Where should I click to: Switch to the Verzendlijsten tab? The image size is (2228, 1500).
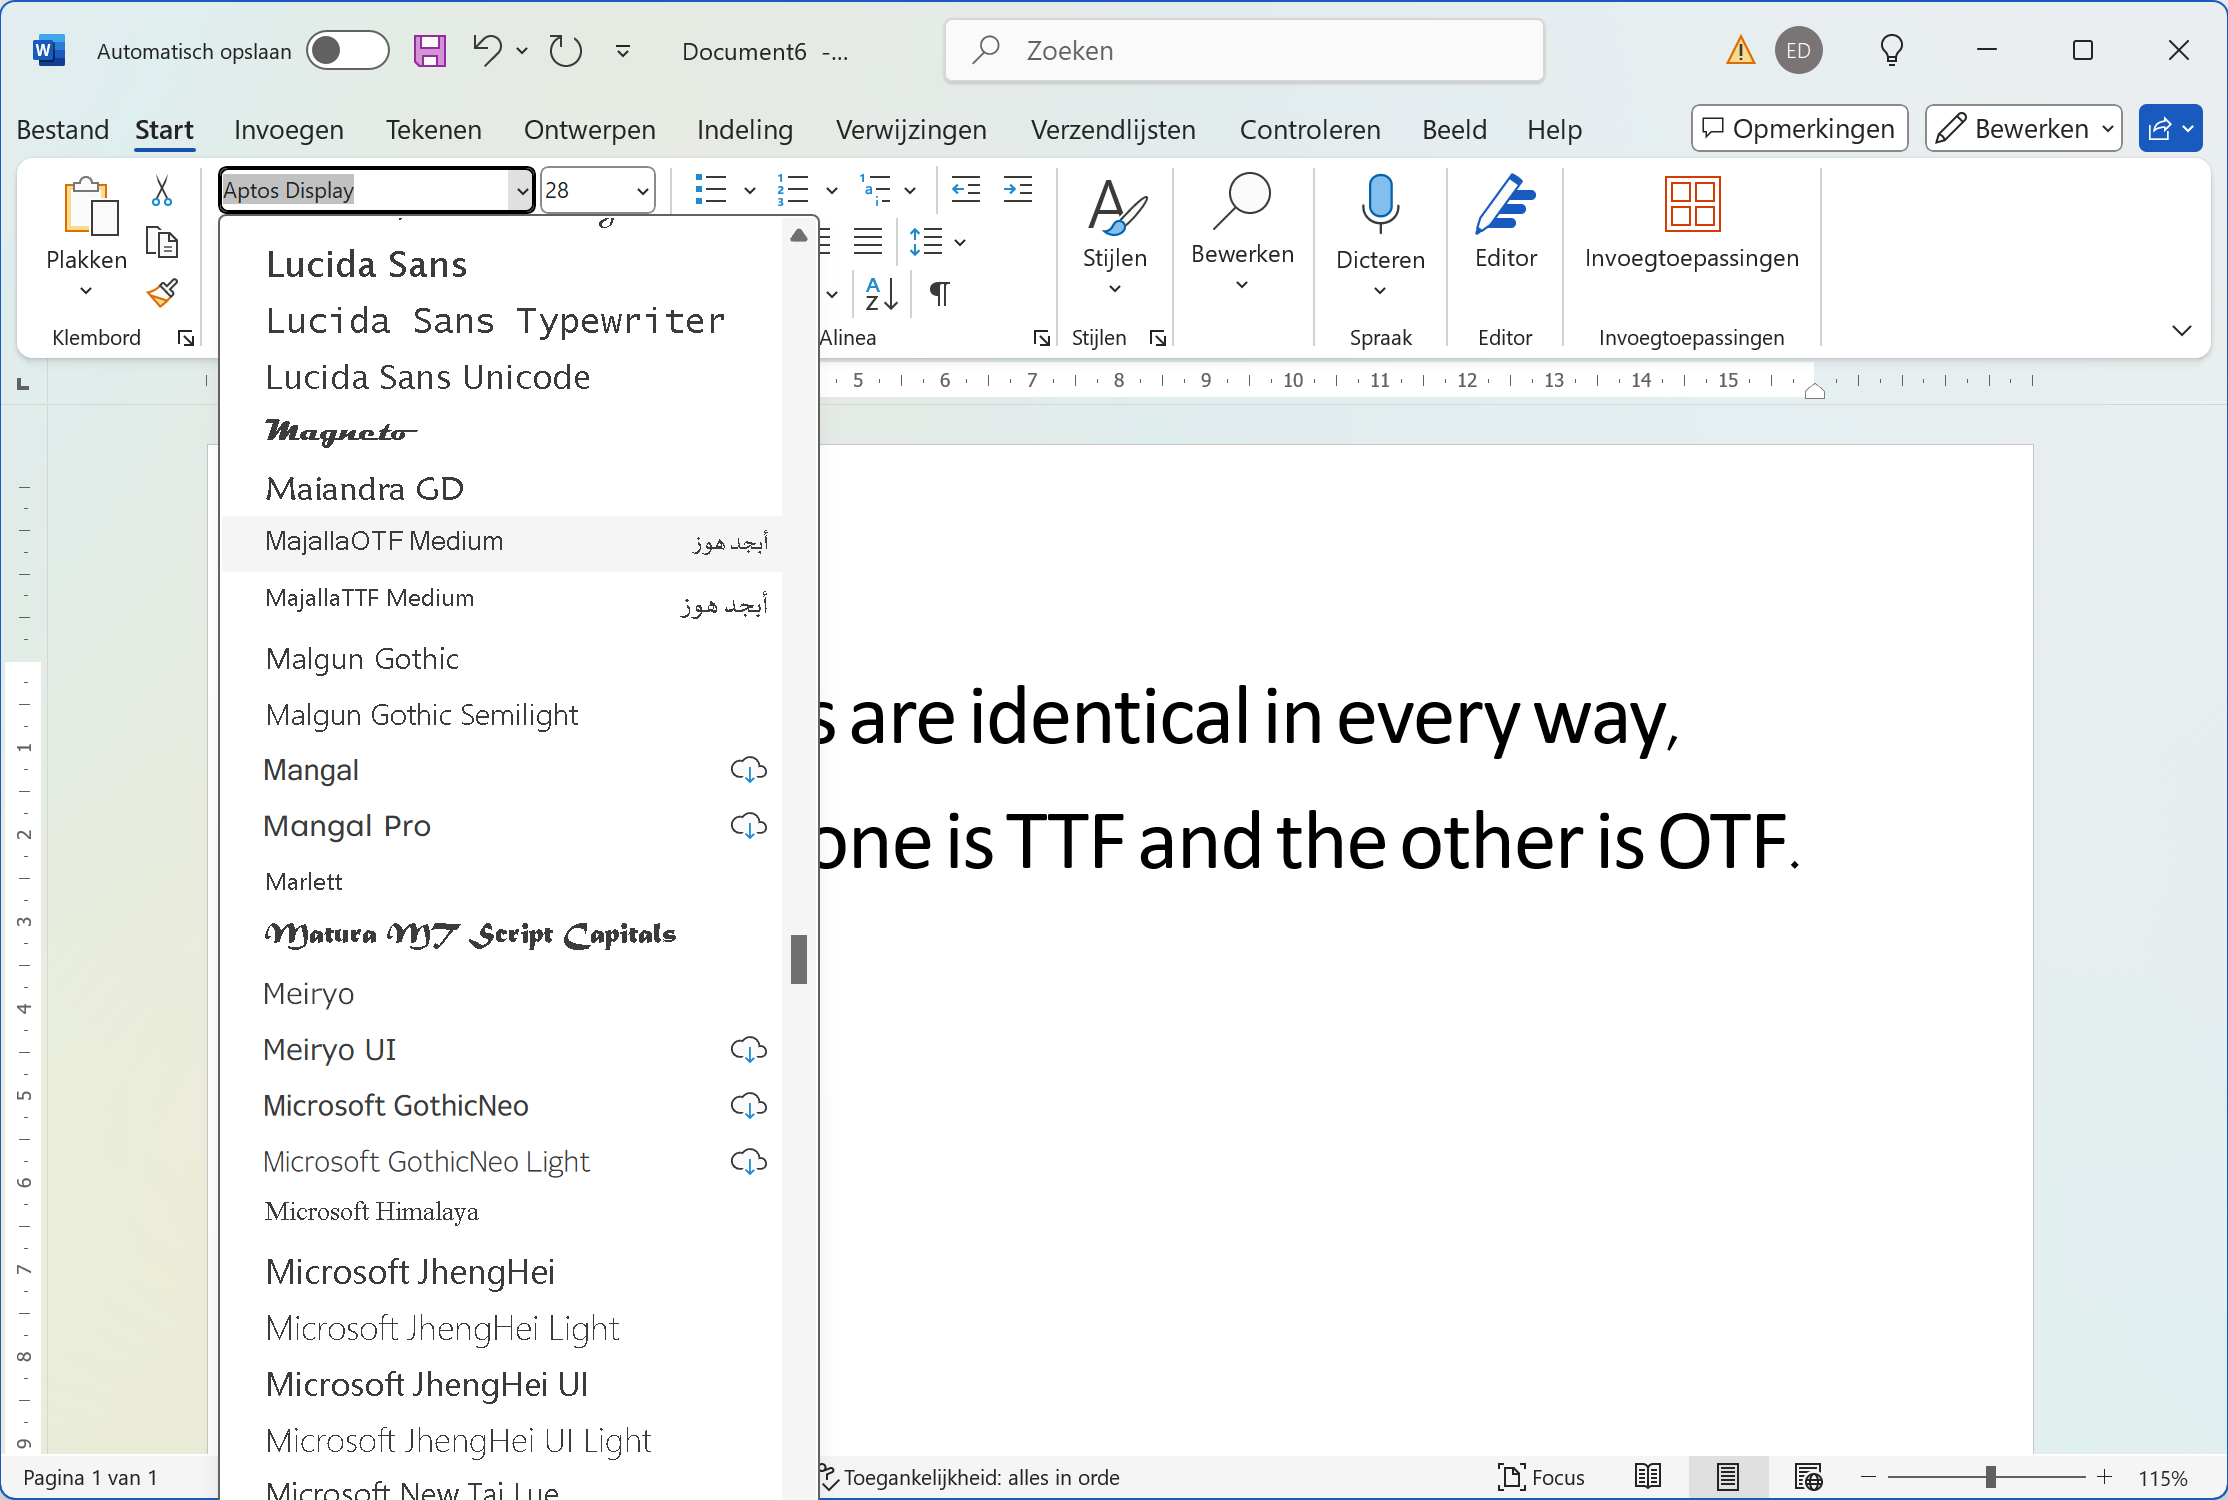(x=1112, y=130)
